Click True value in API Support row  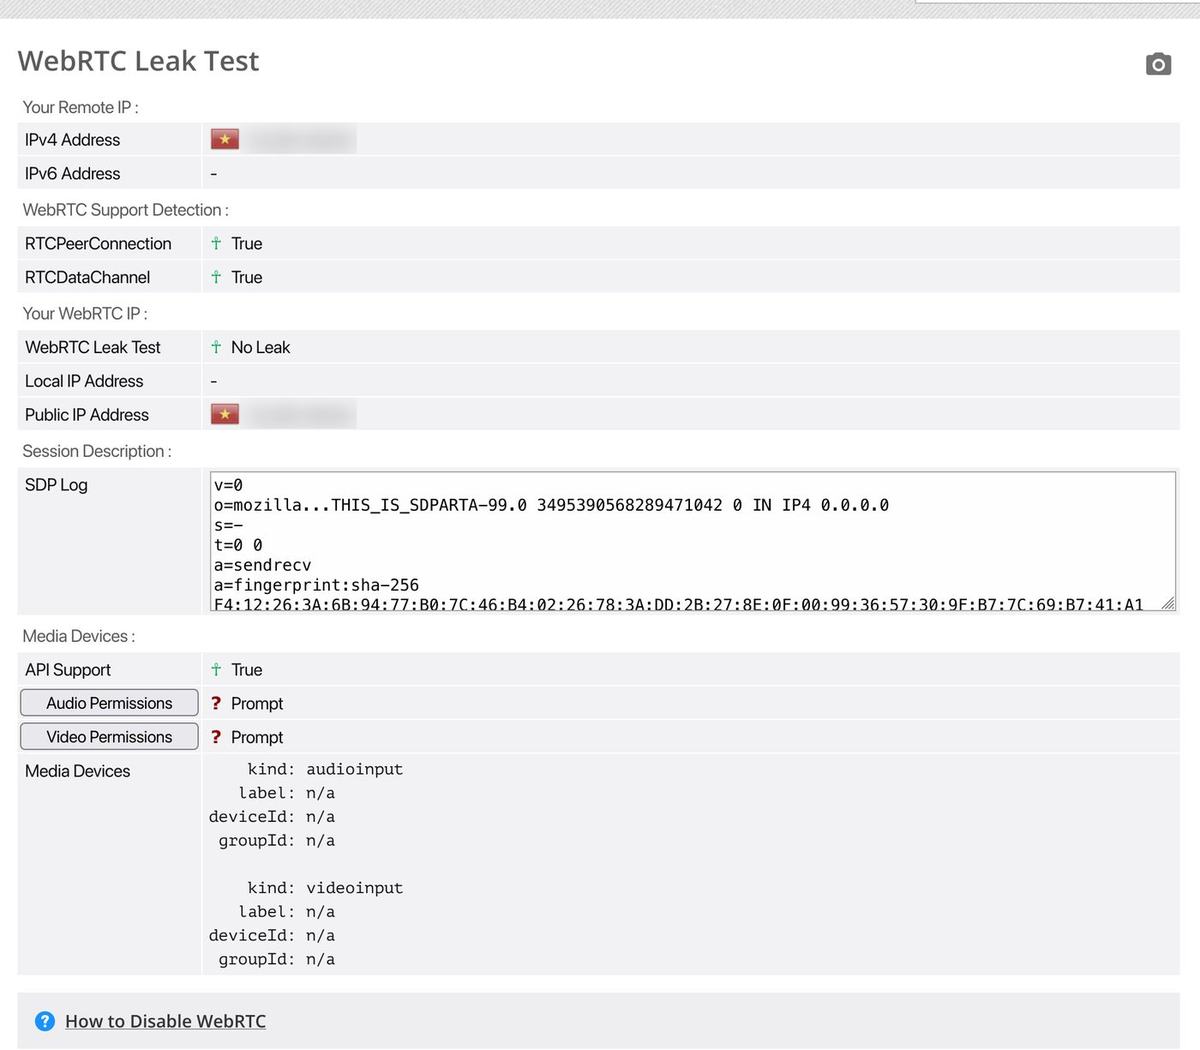click(x=247, y=669)
